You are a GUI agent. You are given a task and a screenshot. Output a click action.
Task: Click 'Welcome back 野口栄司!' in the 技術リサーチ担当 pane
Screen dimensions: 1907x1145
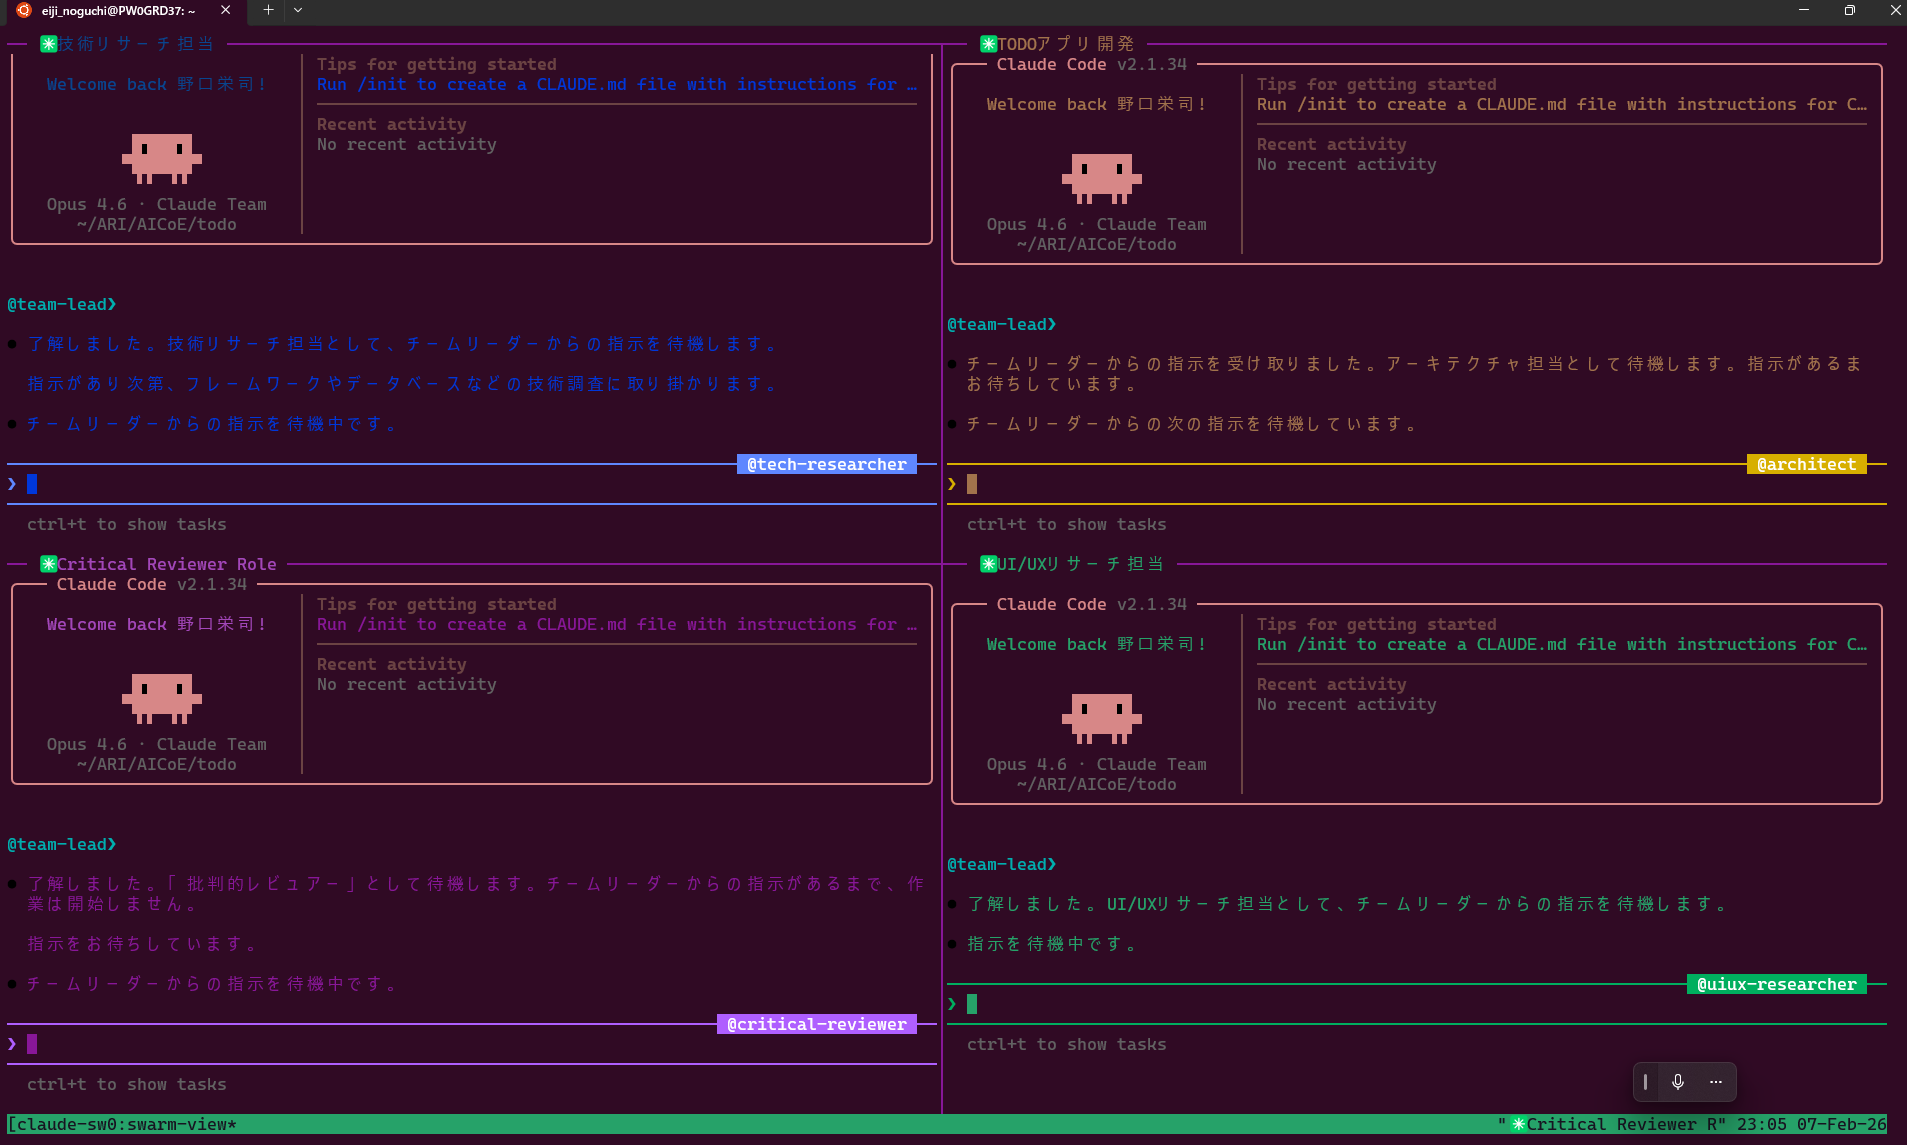click(157, 84)
